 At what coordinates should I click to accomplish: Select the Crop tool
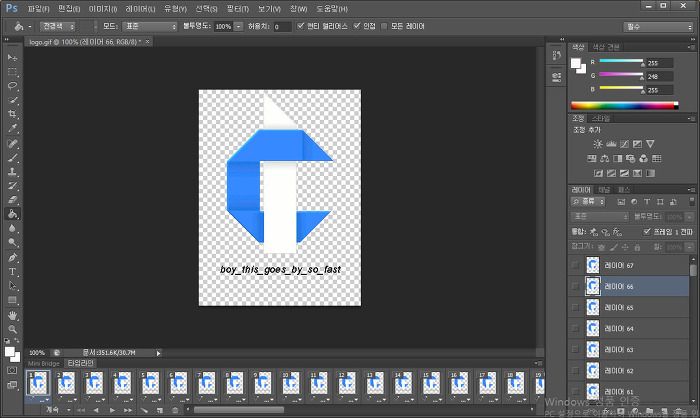click(x=12, y=114)
